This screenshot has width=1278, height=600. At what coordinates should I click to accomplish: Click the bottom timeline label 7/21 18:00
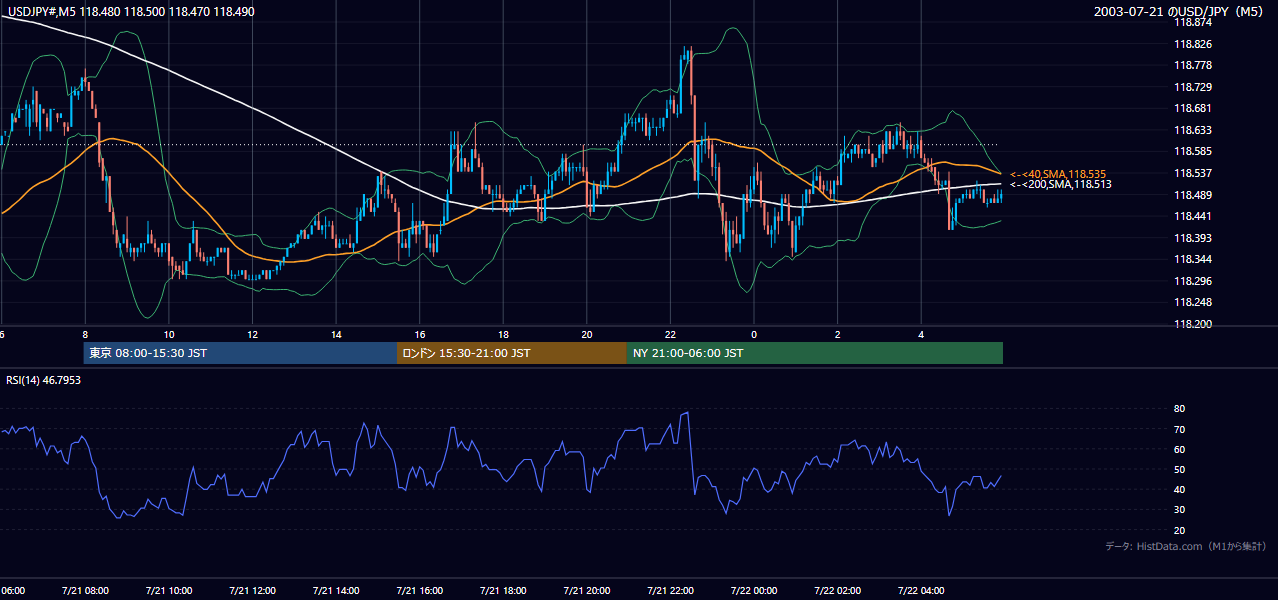(503, 590)
